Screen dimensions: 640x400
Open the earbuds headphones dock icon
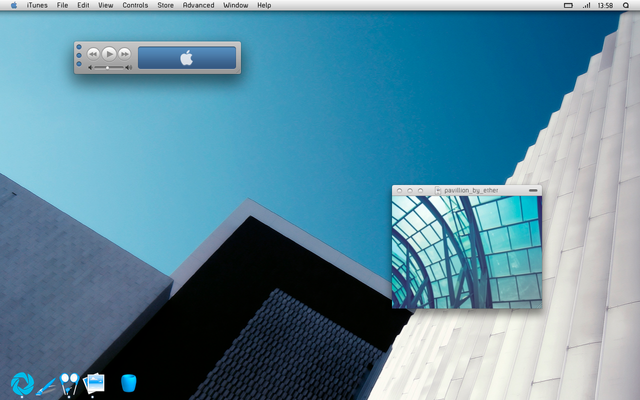point(69,384)
